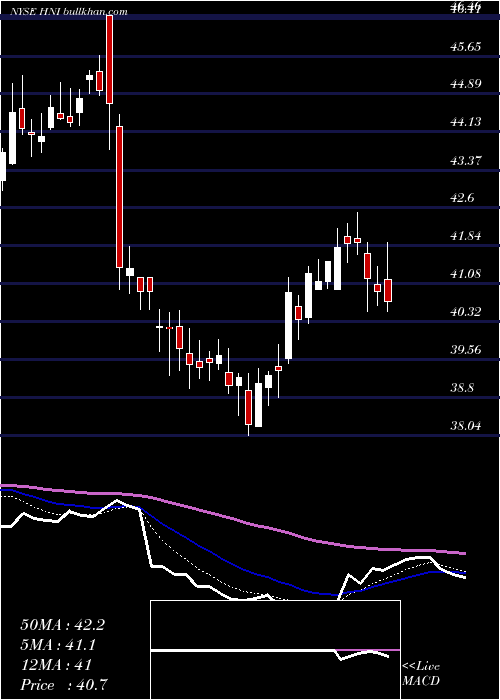Click the 'Price : 40.7' reading
Image resolution: width=500 pixels, height=700 pixels.
point(64,685)
